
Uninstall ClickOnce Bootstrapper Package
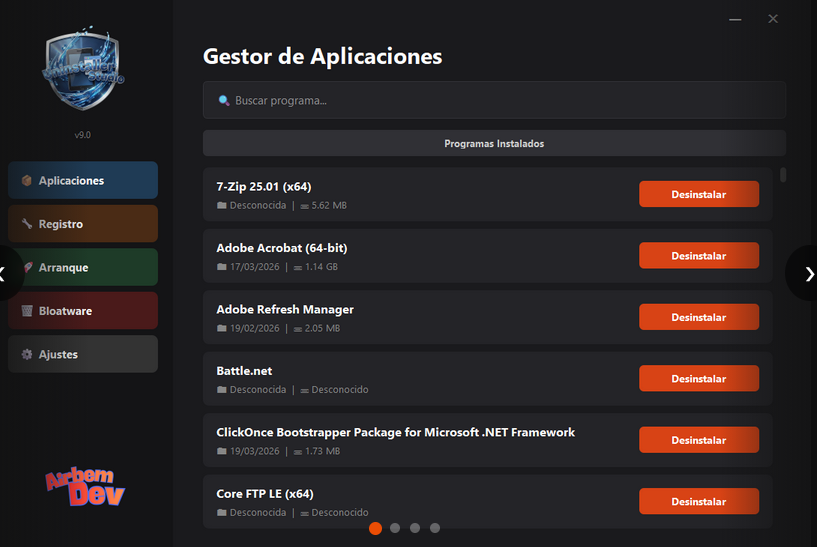(699, 440)
